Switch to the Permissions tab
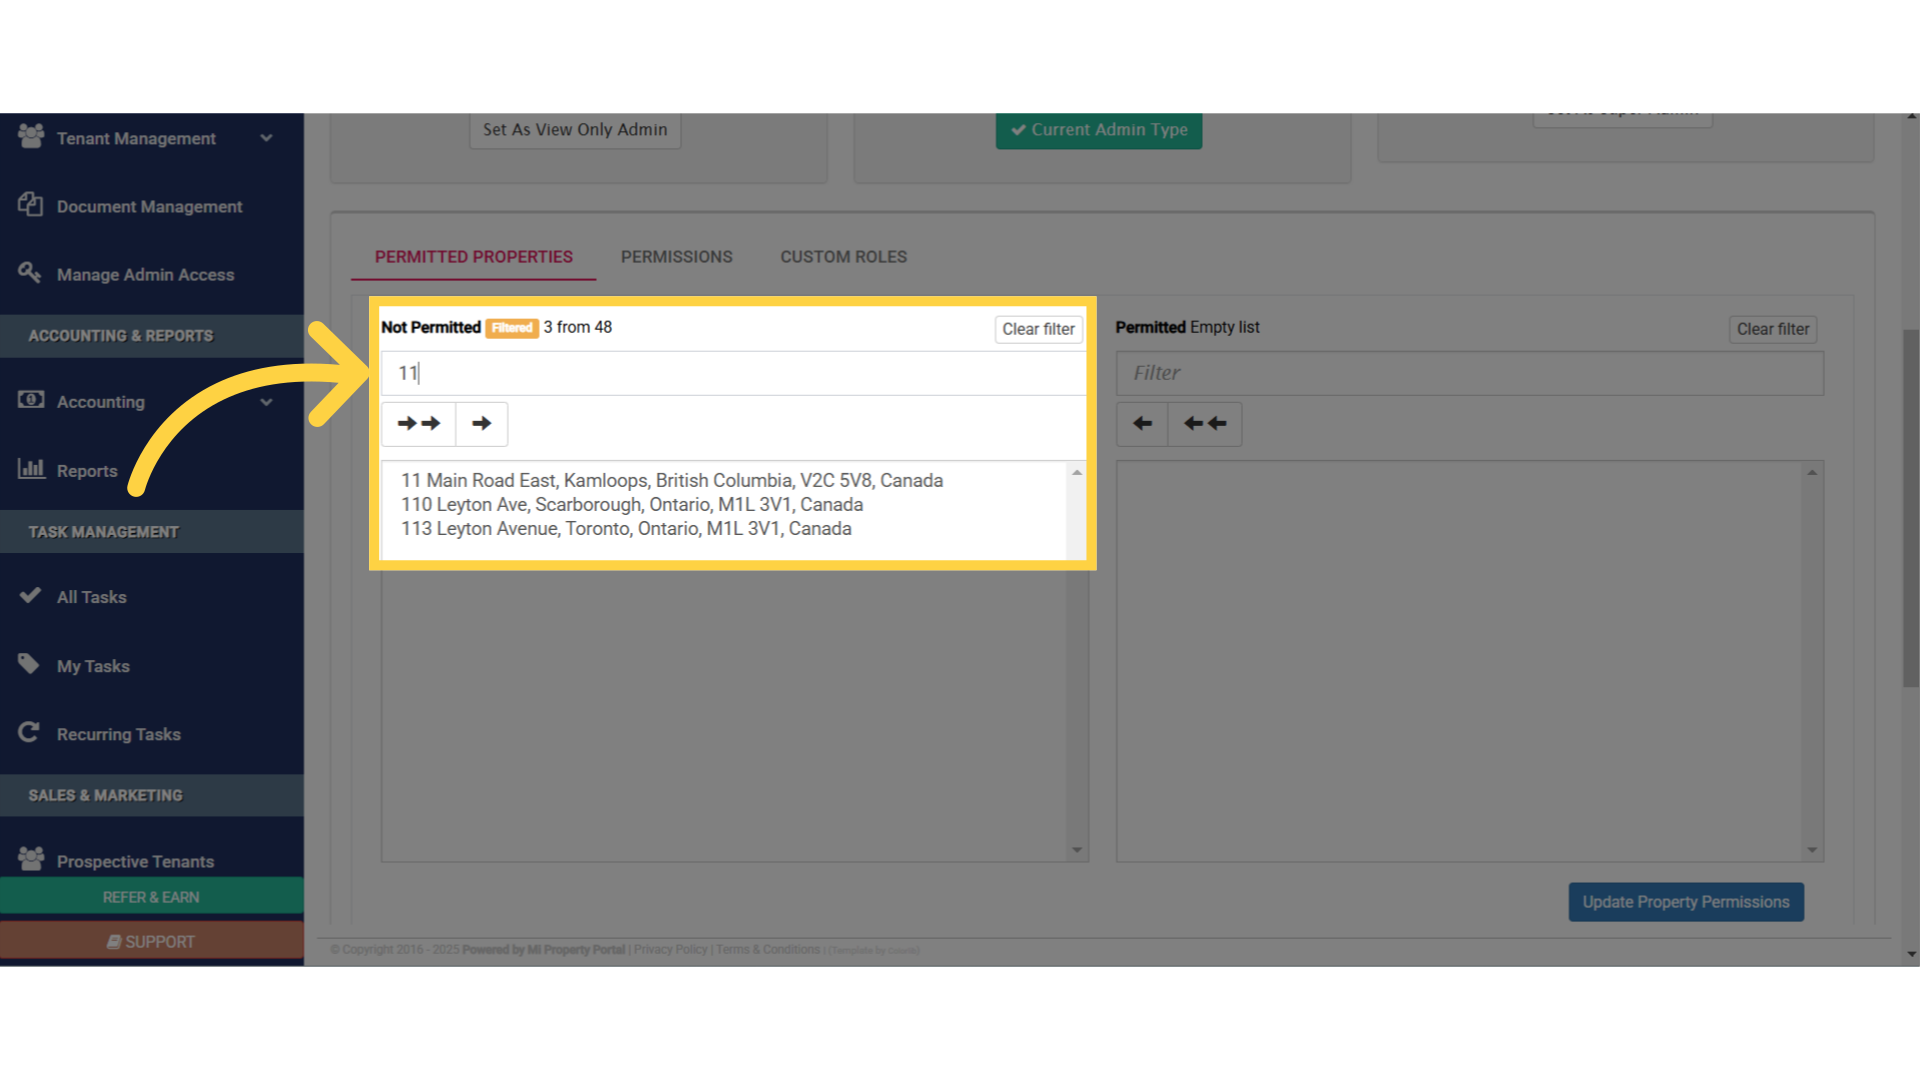The image size is (1920, 1080). (677, 257)
